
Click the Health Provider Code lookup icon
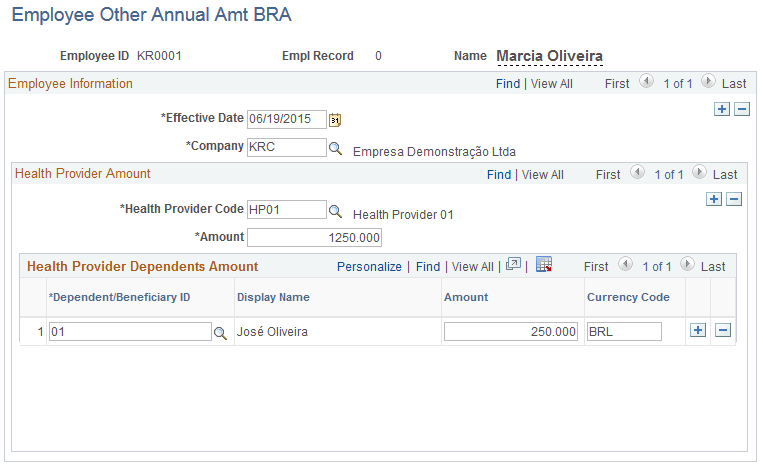[x=336, y=211]
